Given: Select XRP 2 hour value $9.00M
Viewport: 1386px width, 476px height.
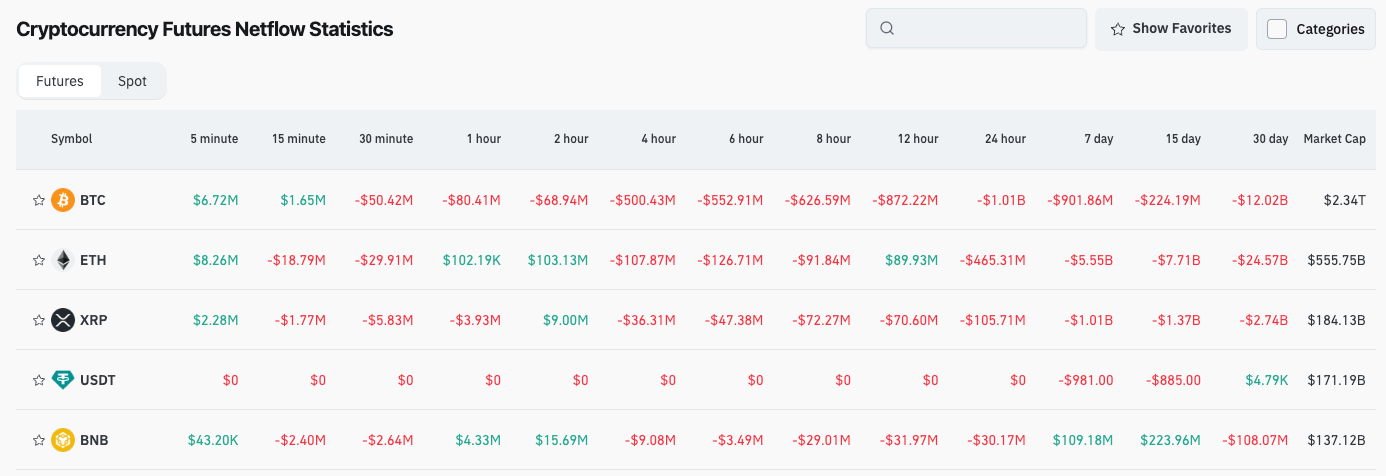Looking at the screenshot, I should (566, 320).
